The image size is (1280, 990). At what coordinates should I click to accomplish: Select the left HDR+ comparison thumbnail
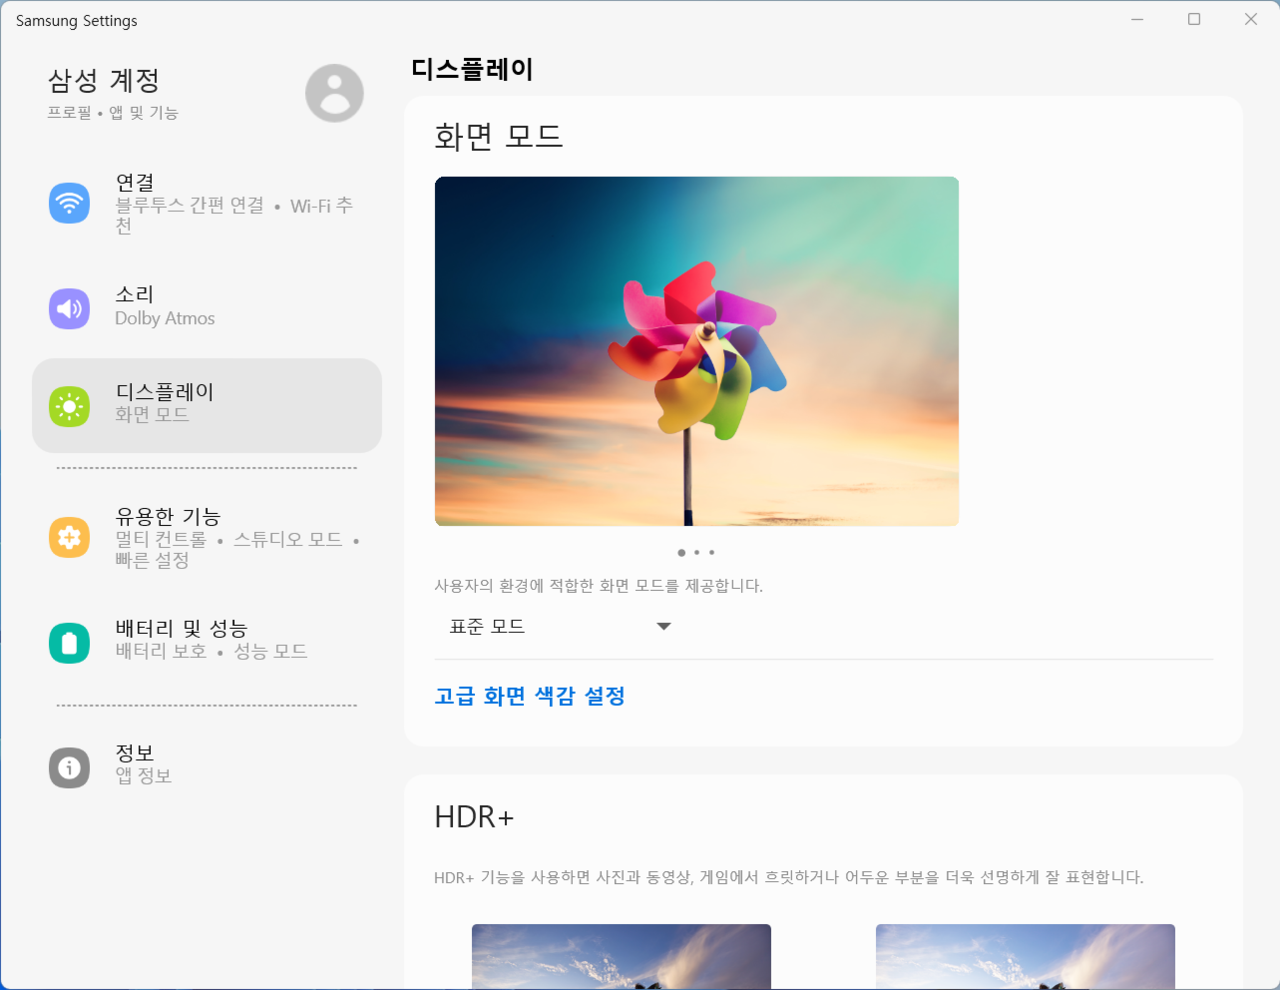click(621, 956)
